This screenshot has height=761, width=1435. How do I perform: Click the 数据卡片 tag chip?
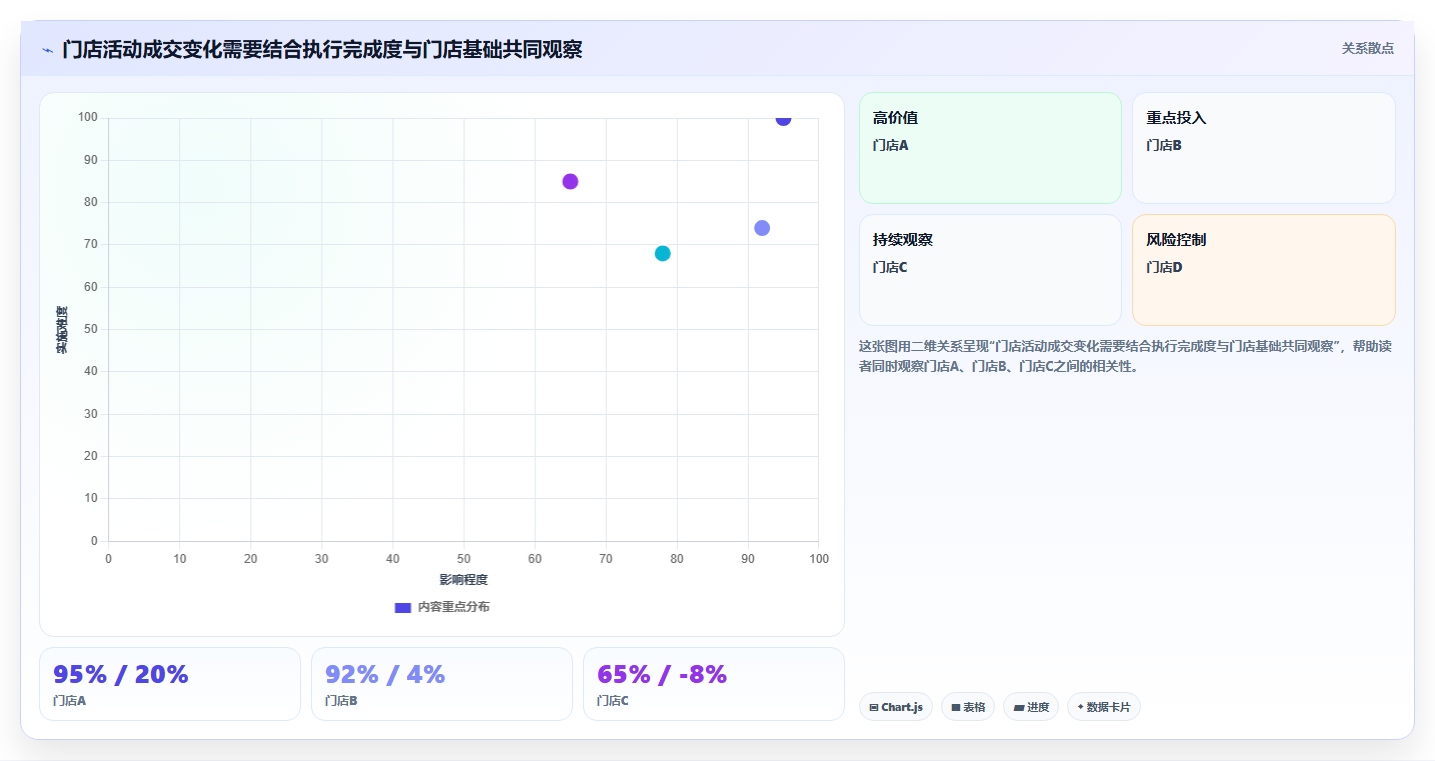1104,707
